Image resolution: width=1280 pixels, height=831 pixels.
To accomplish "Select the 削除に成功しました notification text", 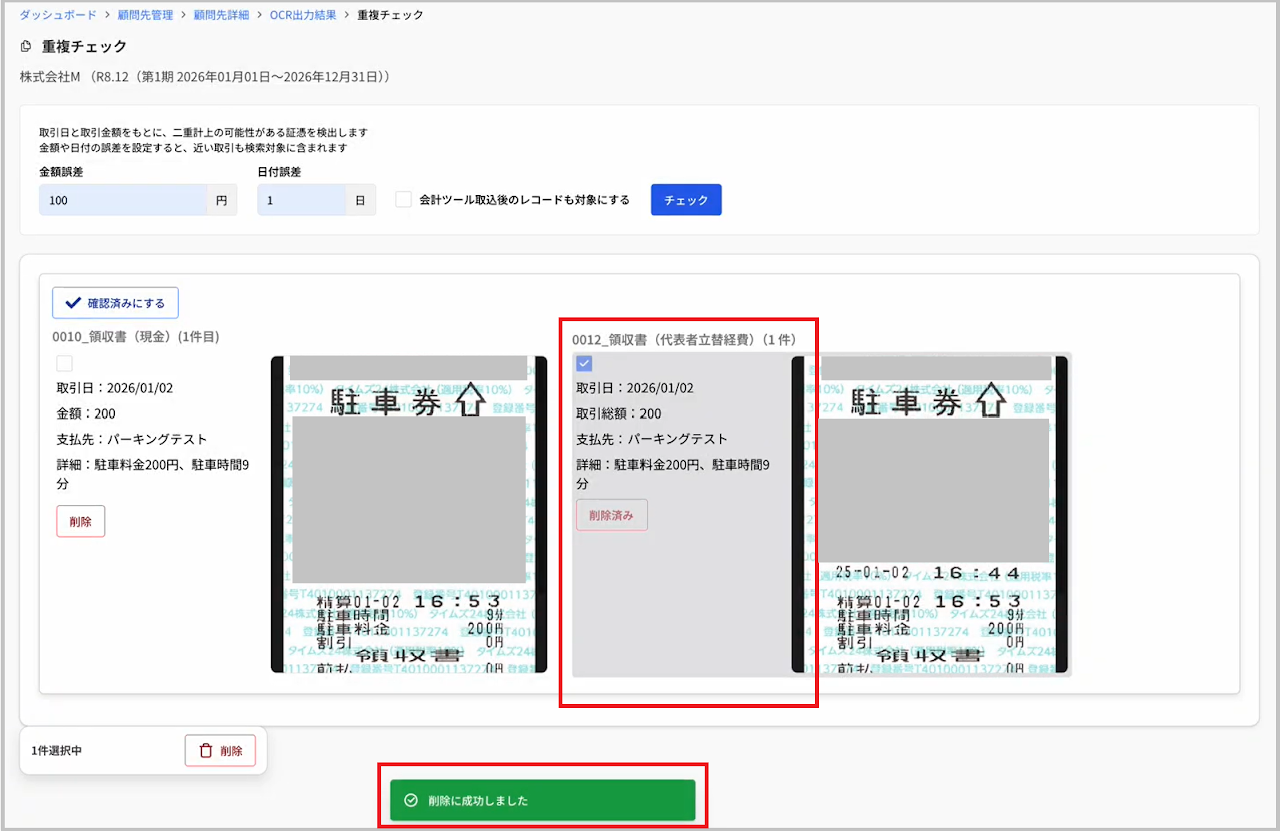I will click(x=478, y=801).
